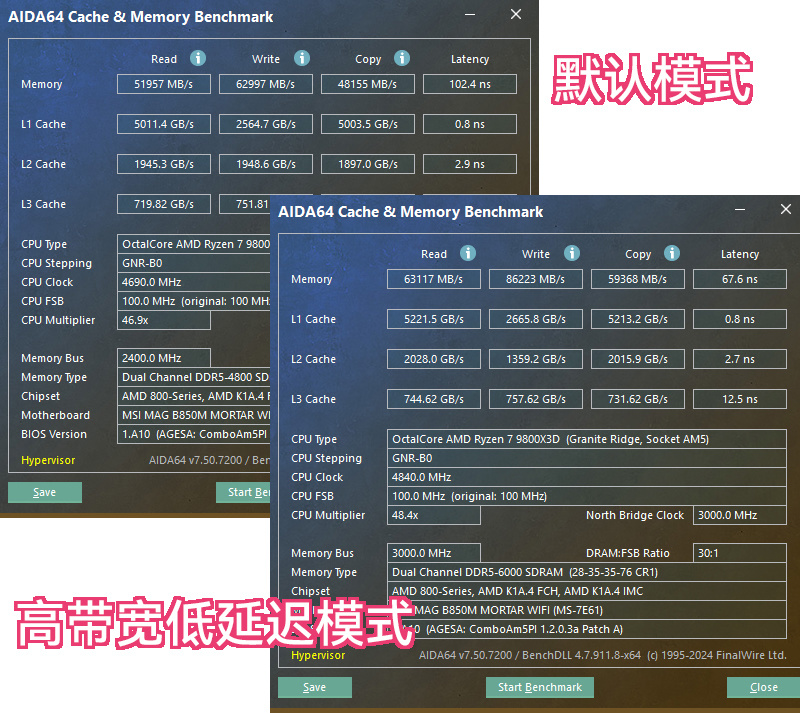Click back window Motherboard MSI MAG B850M field

[x=194, y=415]
